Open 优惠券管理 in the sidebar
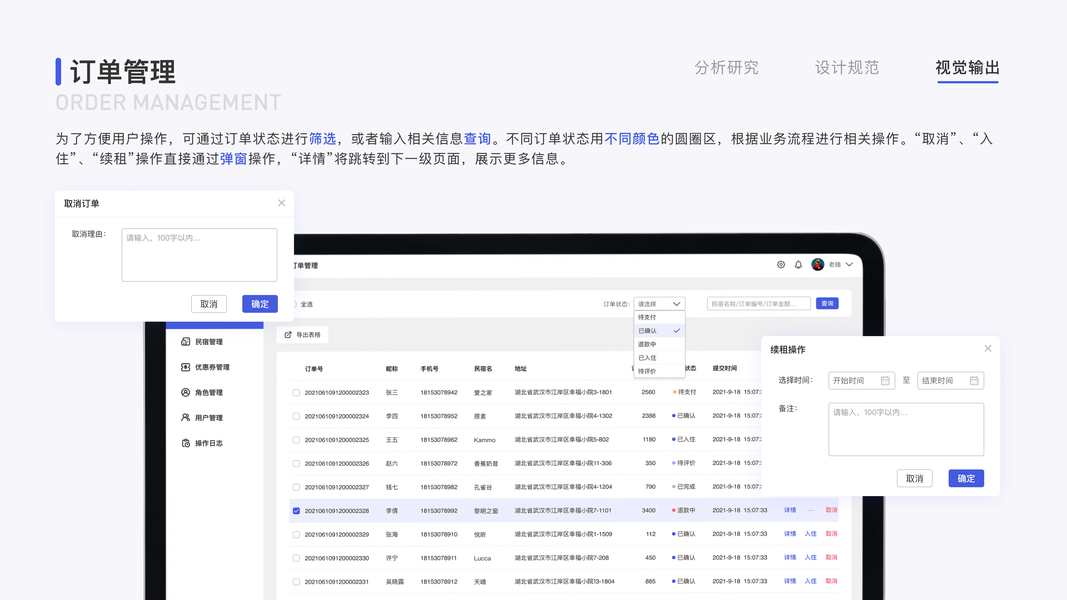Viewport: 1067px width, 600px height. 212,367
